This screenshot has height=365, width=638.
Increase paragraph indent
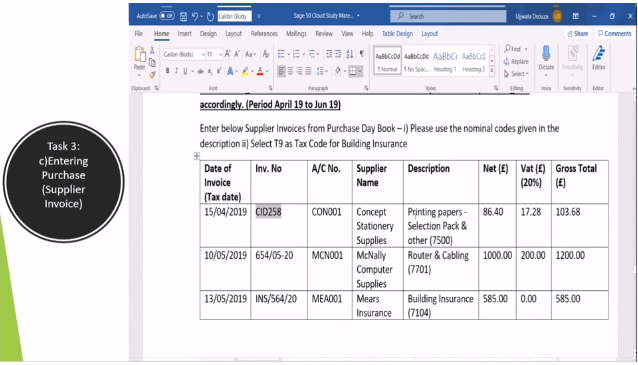click(338, 54)
